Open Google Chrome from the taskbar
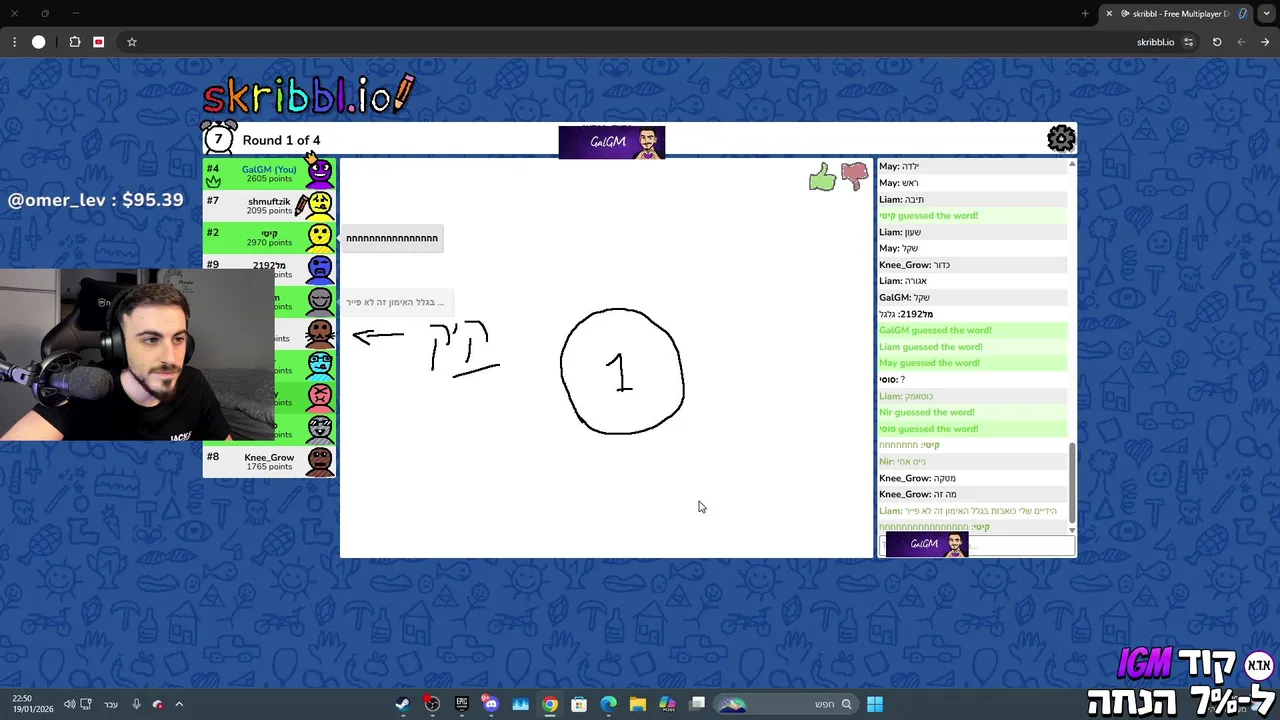 (x=550, y=704)
